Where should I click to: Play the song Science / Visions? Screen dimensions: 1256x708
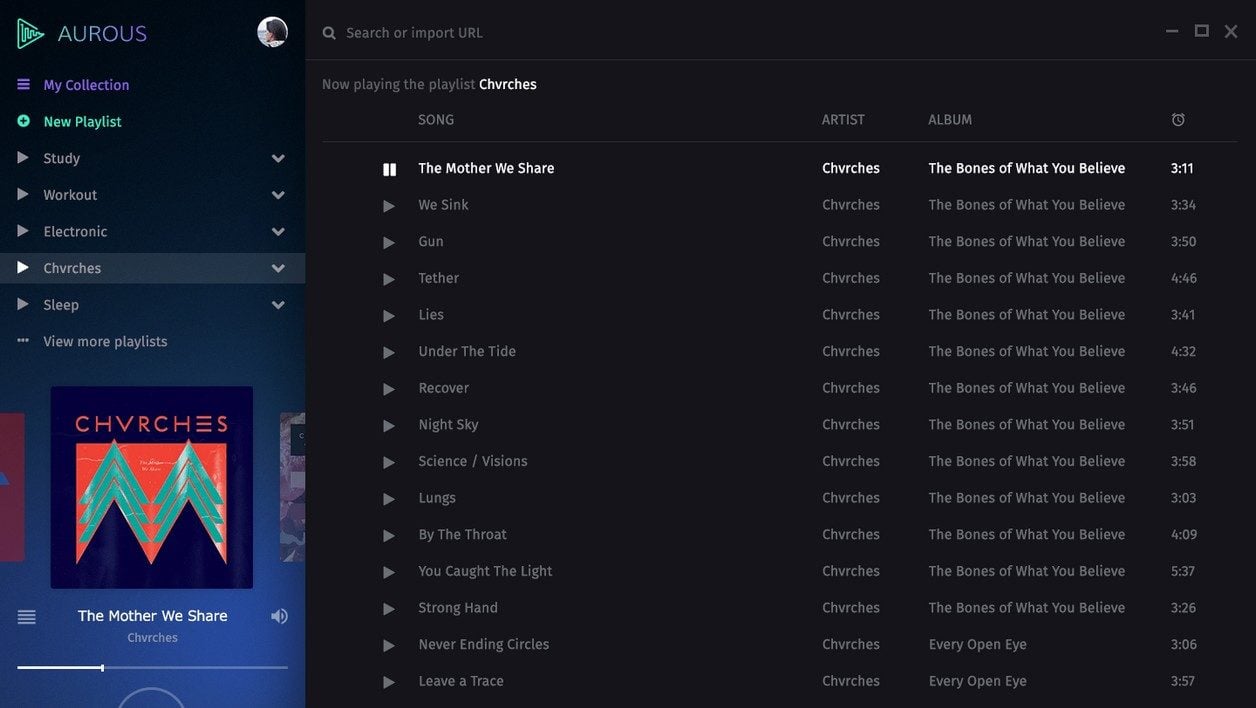pos(389,462)
